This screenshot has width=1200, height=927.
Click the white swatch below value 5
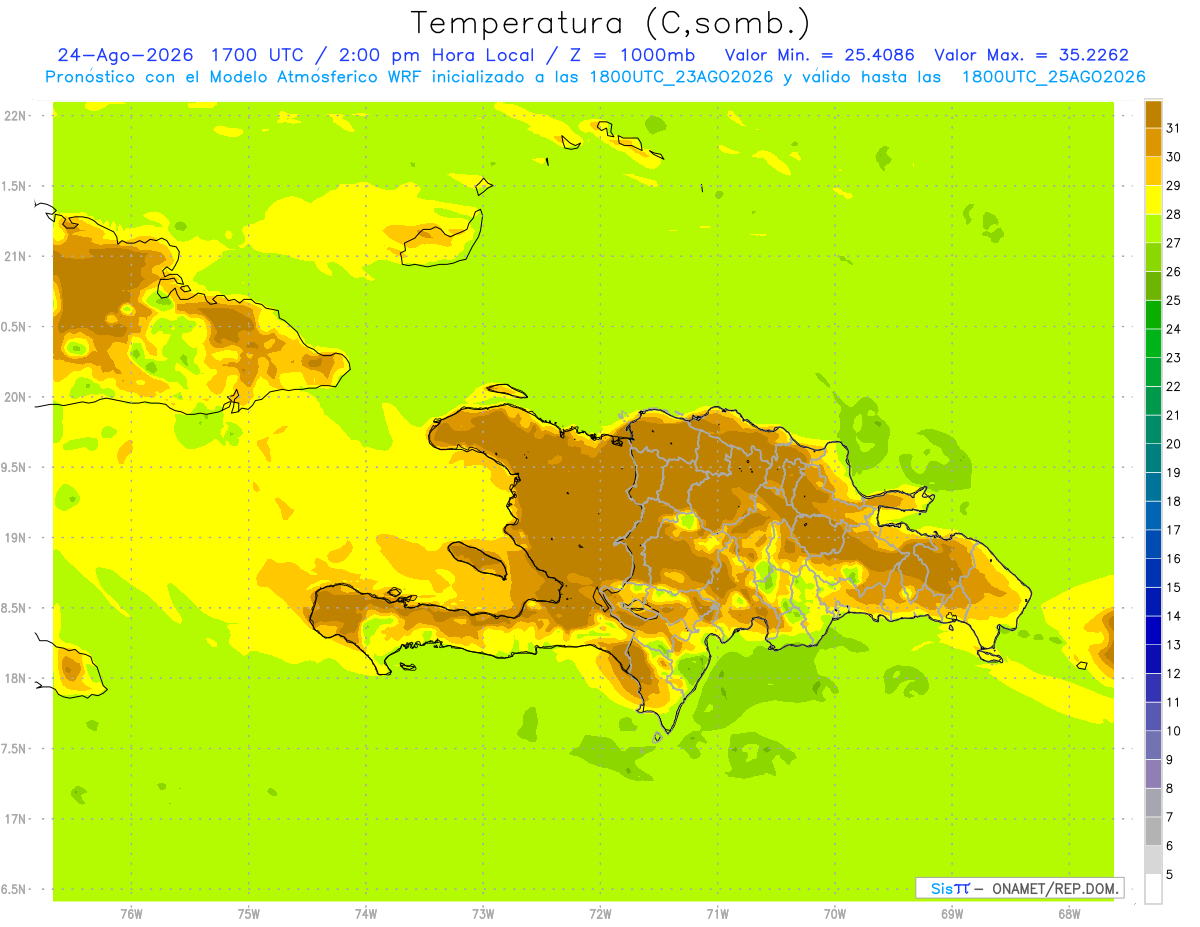[x=1153, y=889]
